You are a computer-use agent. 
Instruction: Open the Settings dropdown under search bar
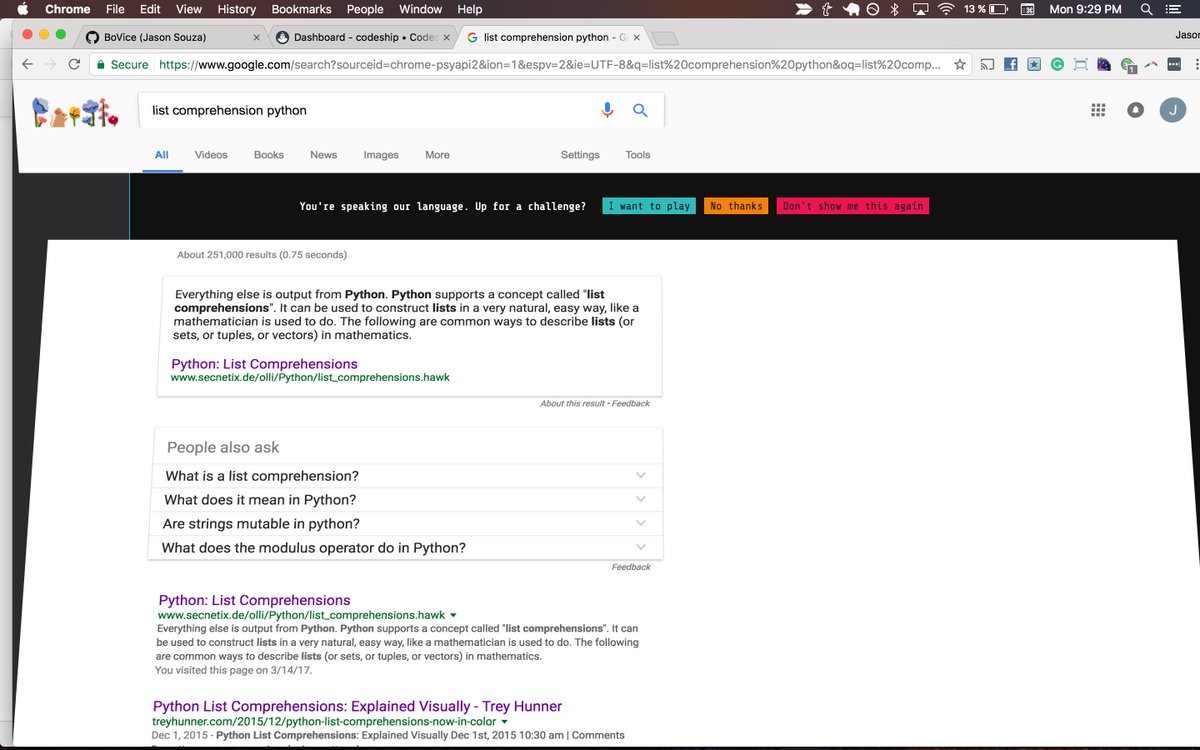(x=580, y=155)
